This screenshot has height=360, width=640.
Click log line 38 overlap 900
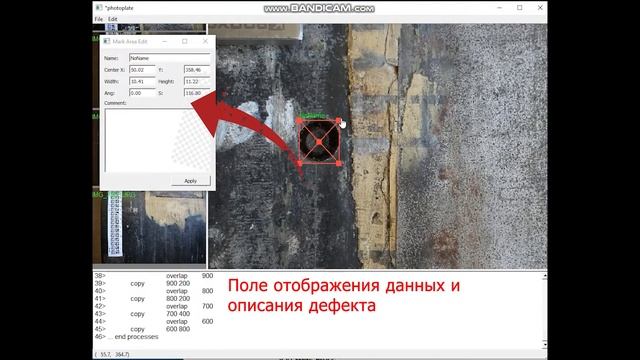[x=154, y=276]
